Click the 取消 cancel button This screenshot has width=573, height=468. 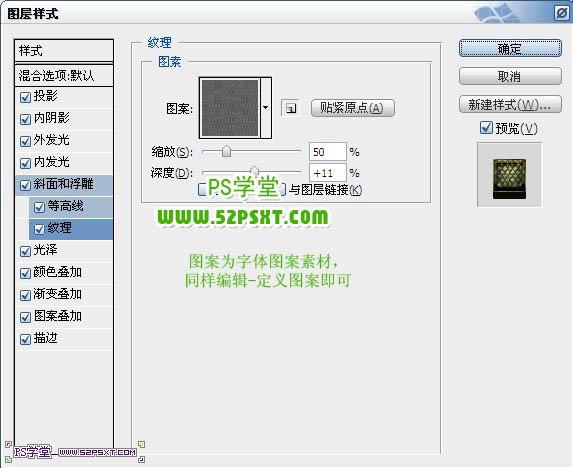point(510,76)
